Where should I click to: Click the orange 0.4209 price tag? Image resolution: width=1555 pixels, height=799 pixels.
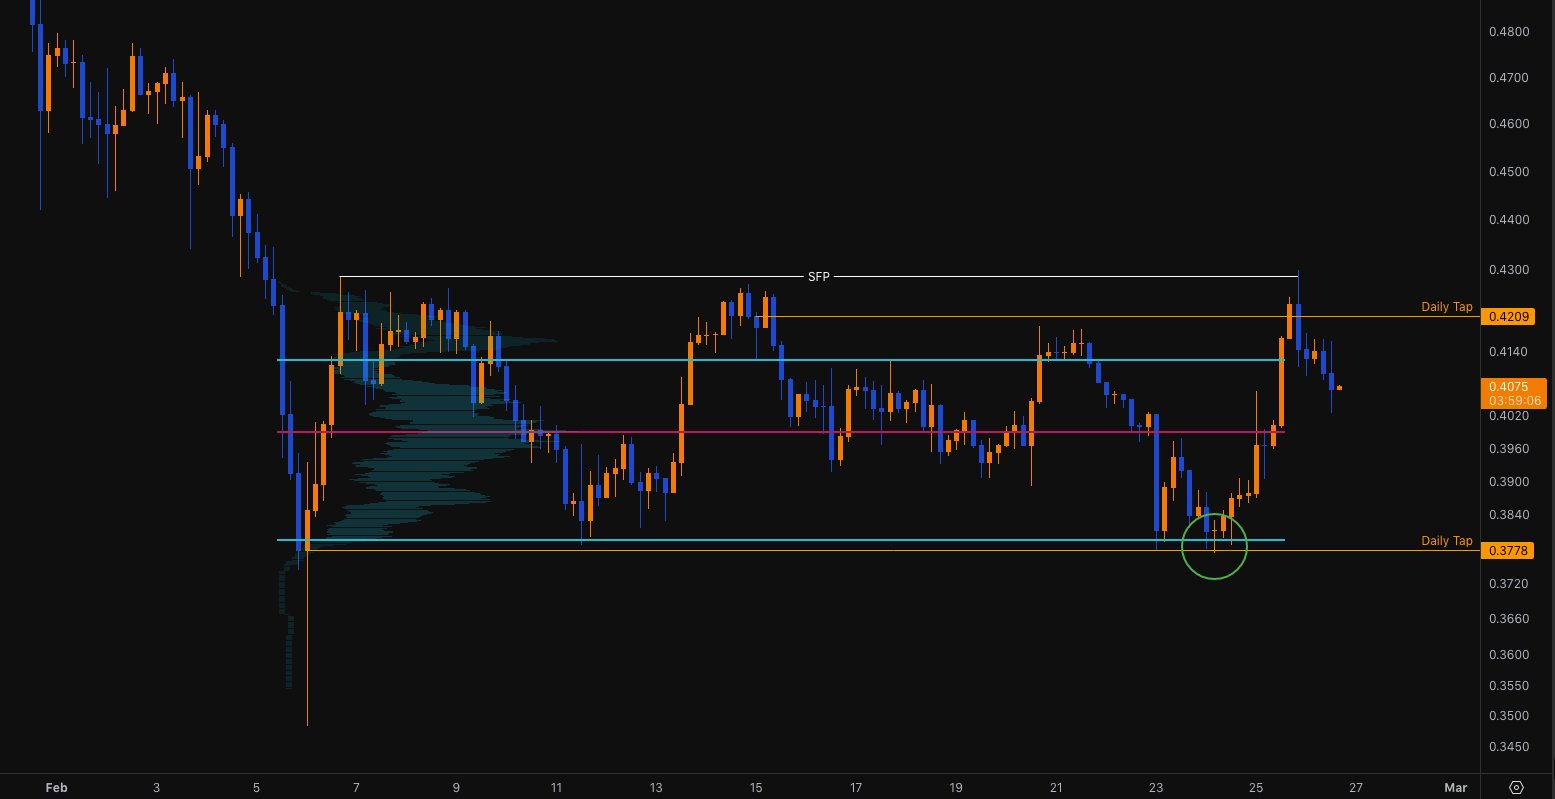pyautogui.click(x=1506, y=317)
